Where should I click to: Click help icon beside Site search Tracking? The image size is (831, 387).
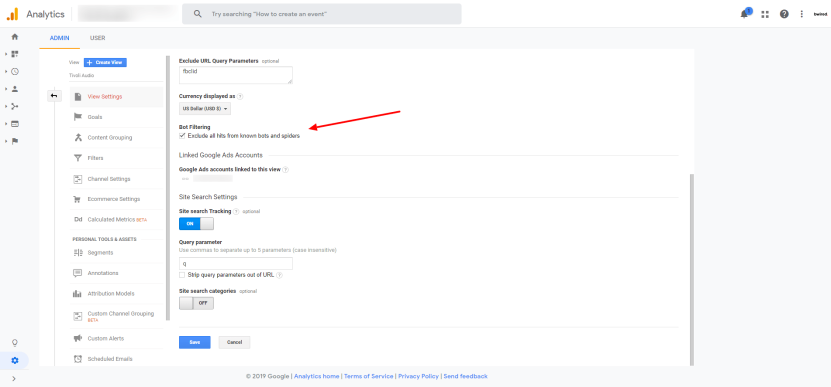point(236,211)
